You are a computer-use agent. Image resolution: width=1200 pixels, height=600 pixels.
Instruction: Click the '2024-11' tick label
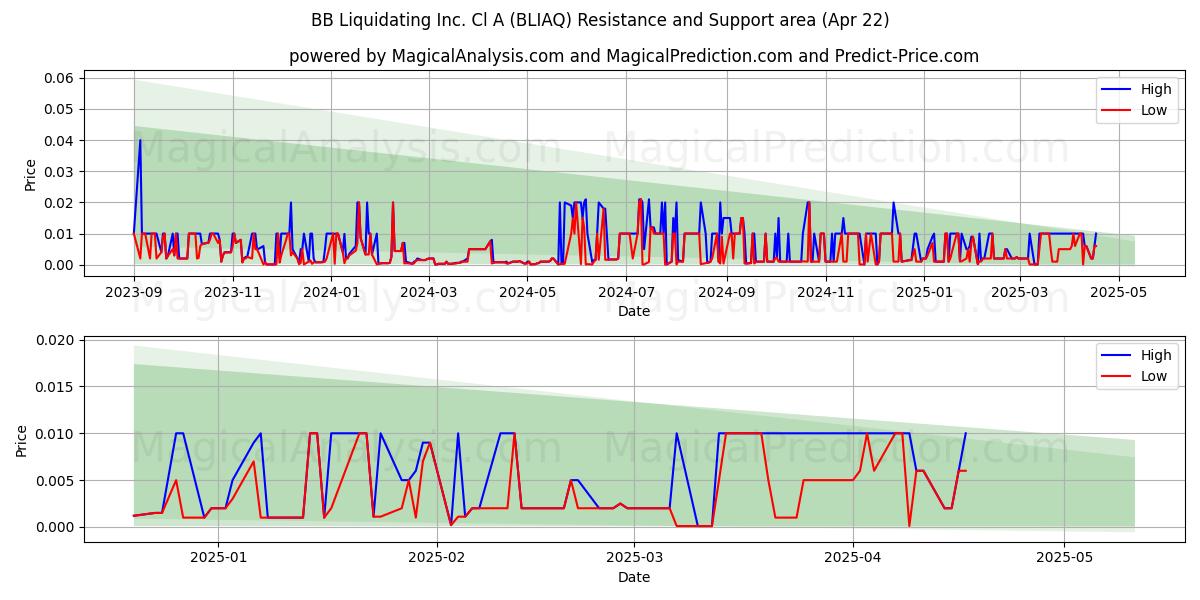[826, 292]
